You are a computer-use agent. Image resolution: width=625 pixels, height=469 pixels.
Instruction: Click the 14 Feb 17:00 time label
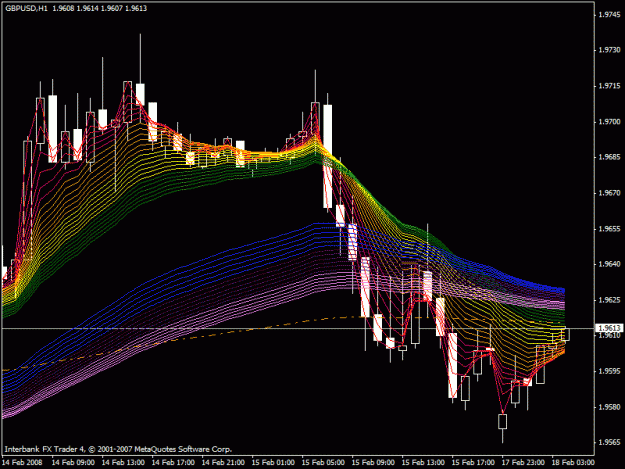pyautogui.click(x=173, y=463)
